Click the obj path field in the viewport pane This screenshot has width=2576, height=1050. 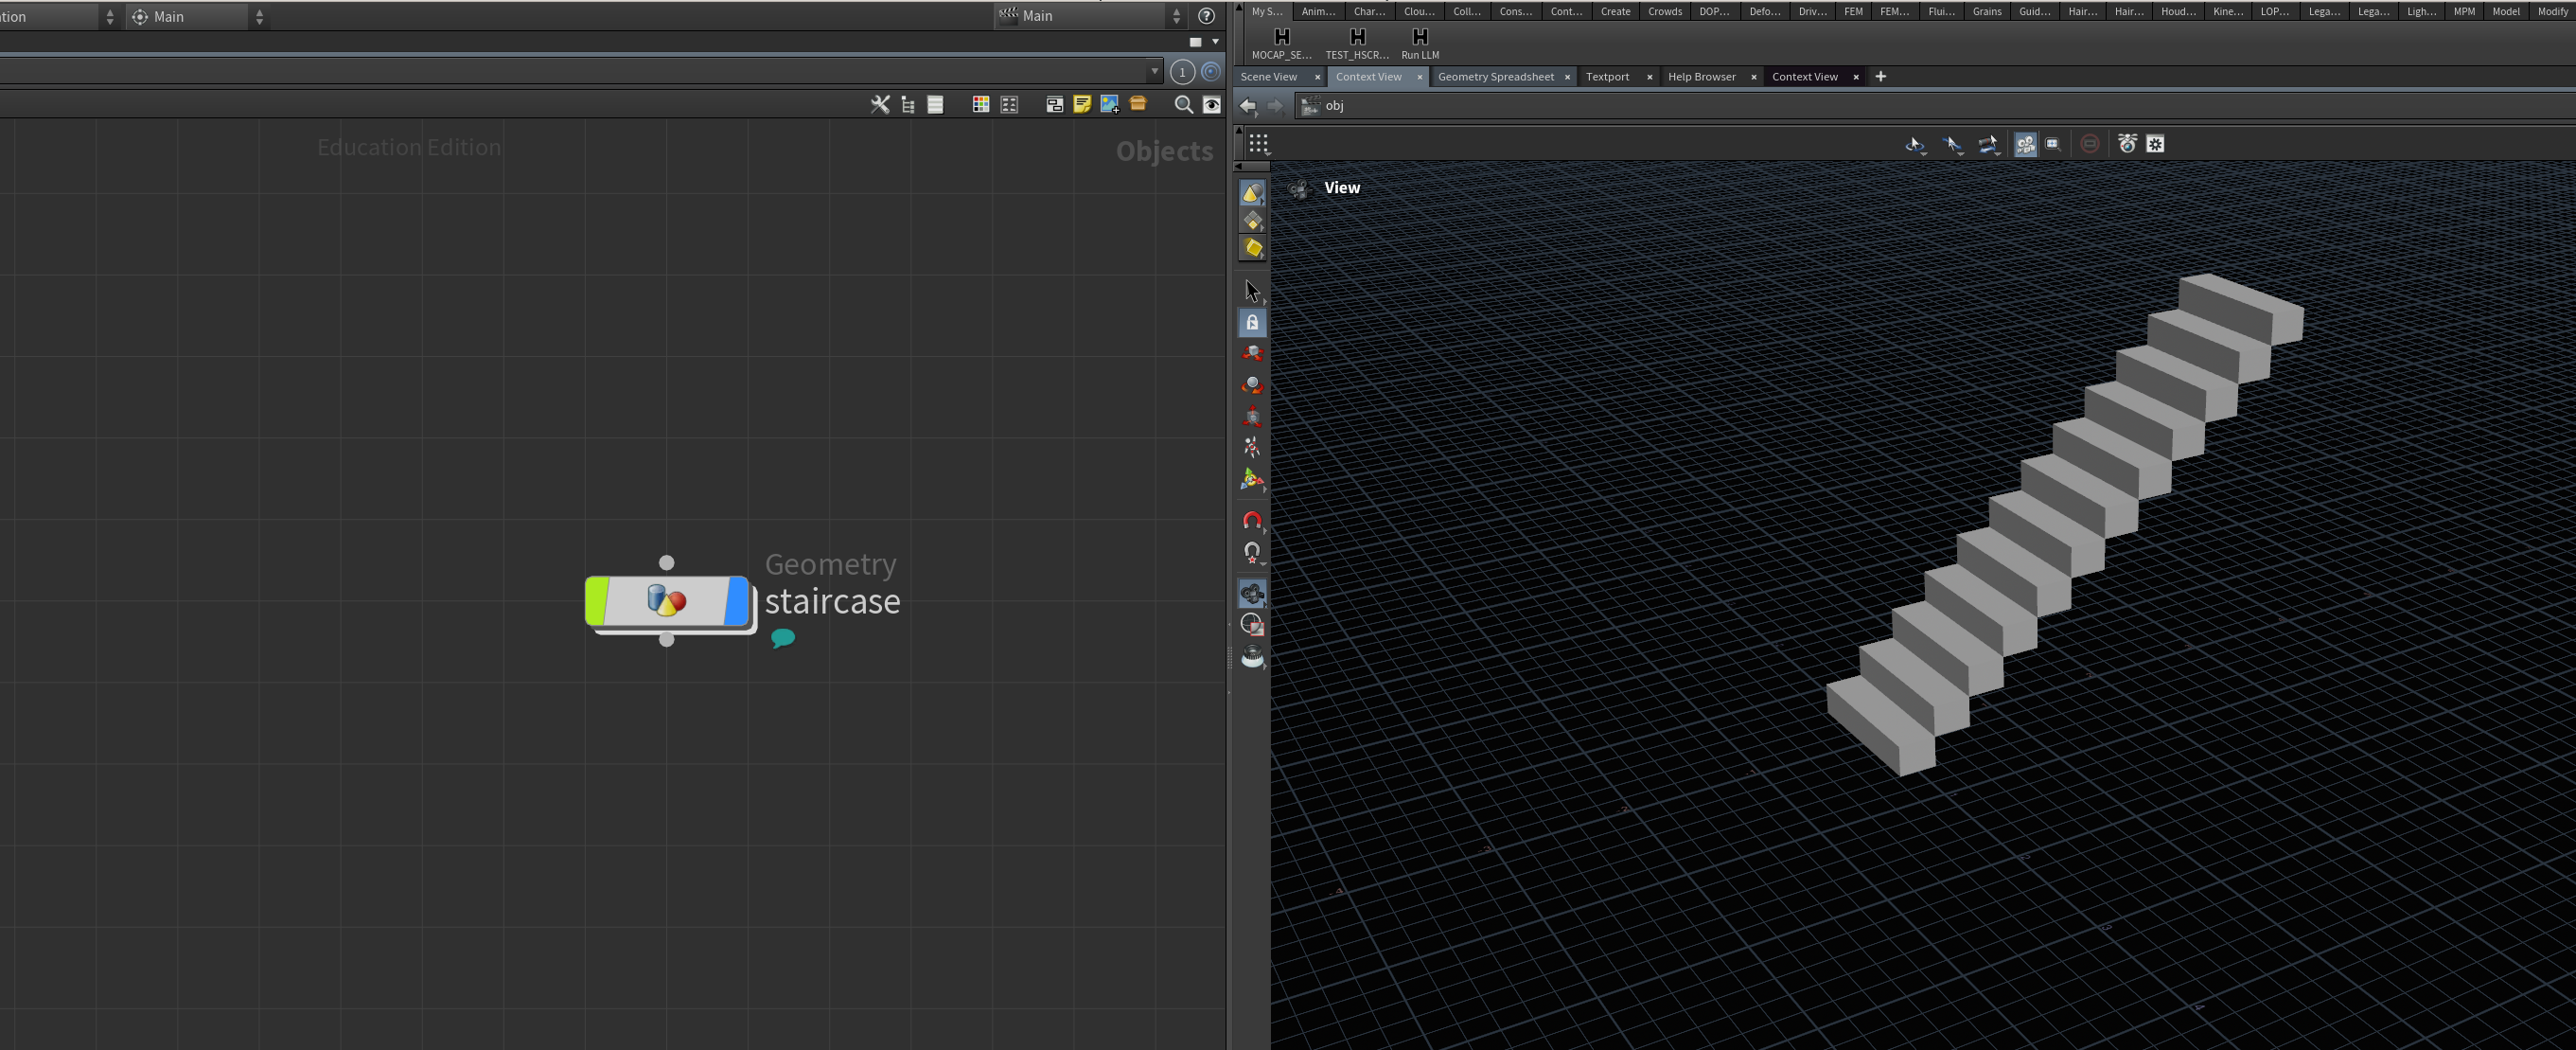tap(1936, 106)
